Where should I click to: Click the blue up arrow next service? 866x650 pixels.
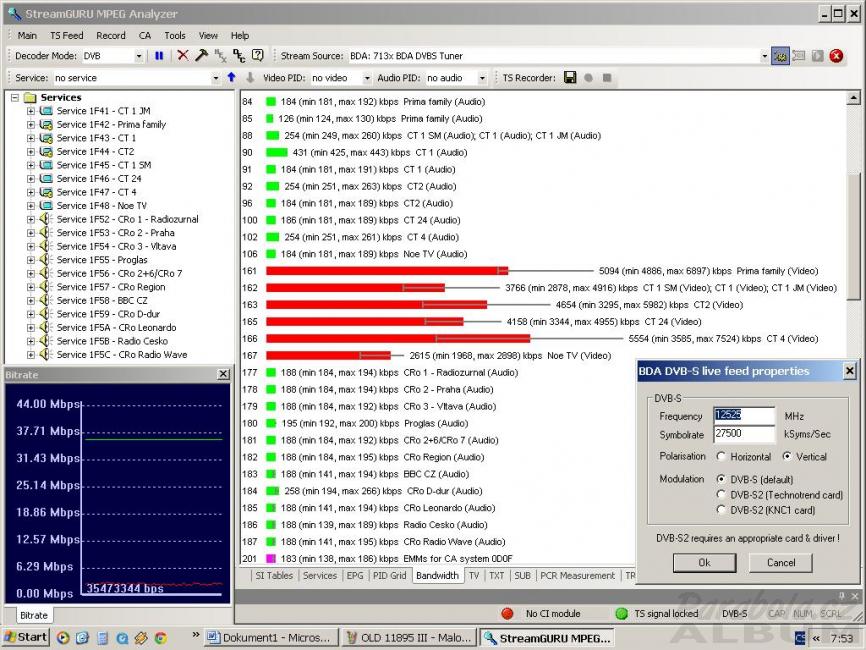click(x=232, y=78)
